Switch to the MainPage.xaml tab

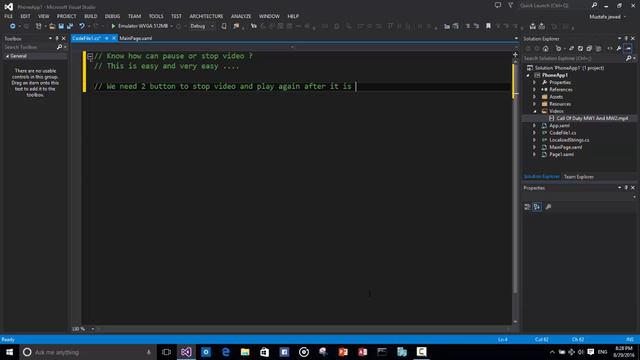[136, 38]
